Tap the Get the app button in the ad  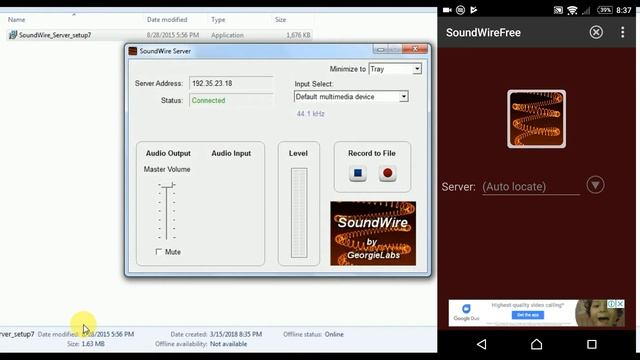tap(528, 315)
